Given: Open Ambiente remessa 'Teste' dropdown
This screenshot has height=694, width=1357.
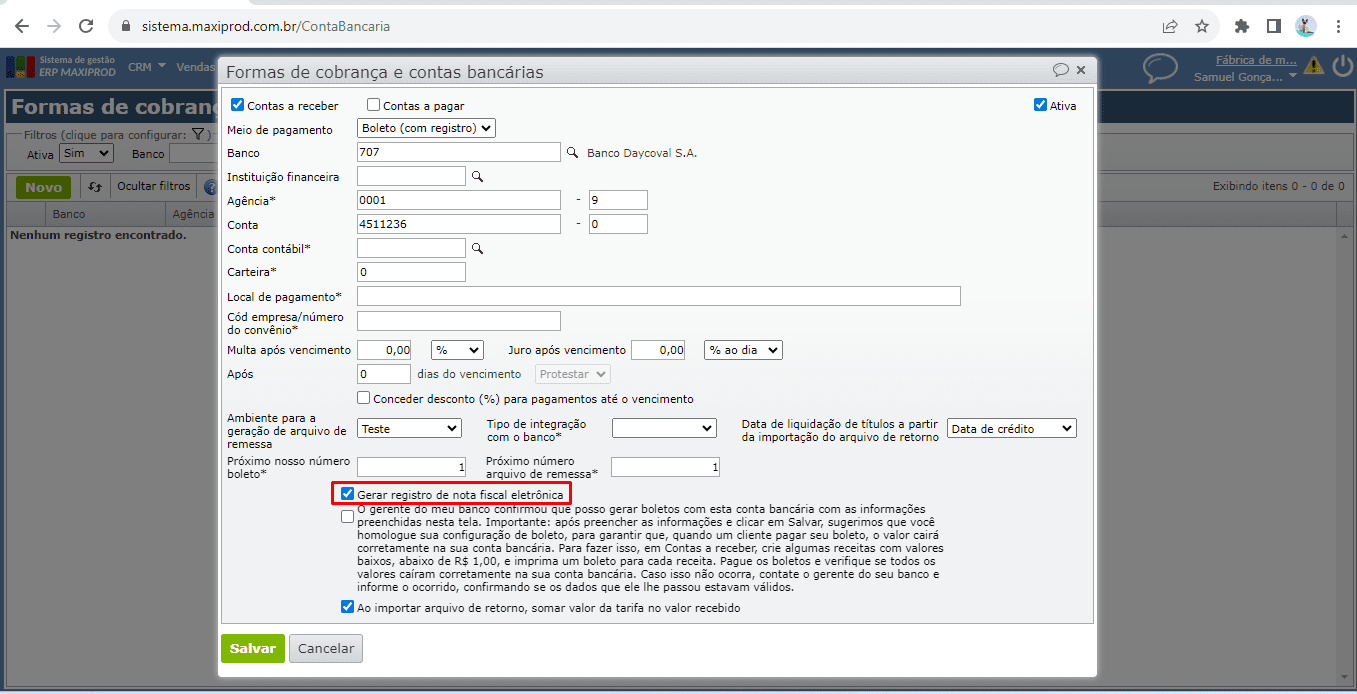Looking at the screenshot, I should (x=409, y=428).
